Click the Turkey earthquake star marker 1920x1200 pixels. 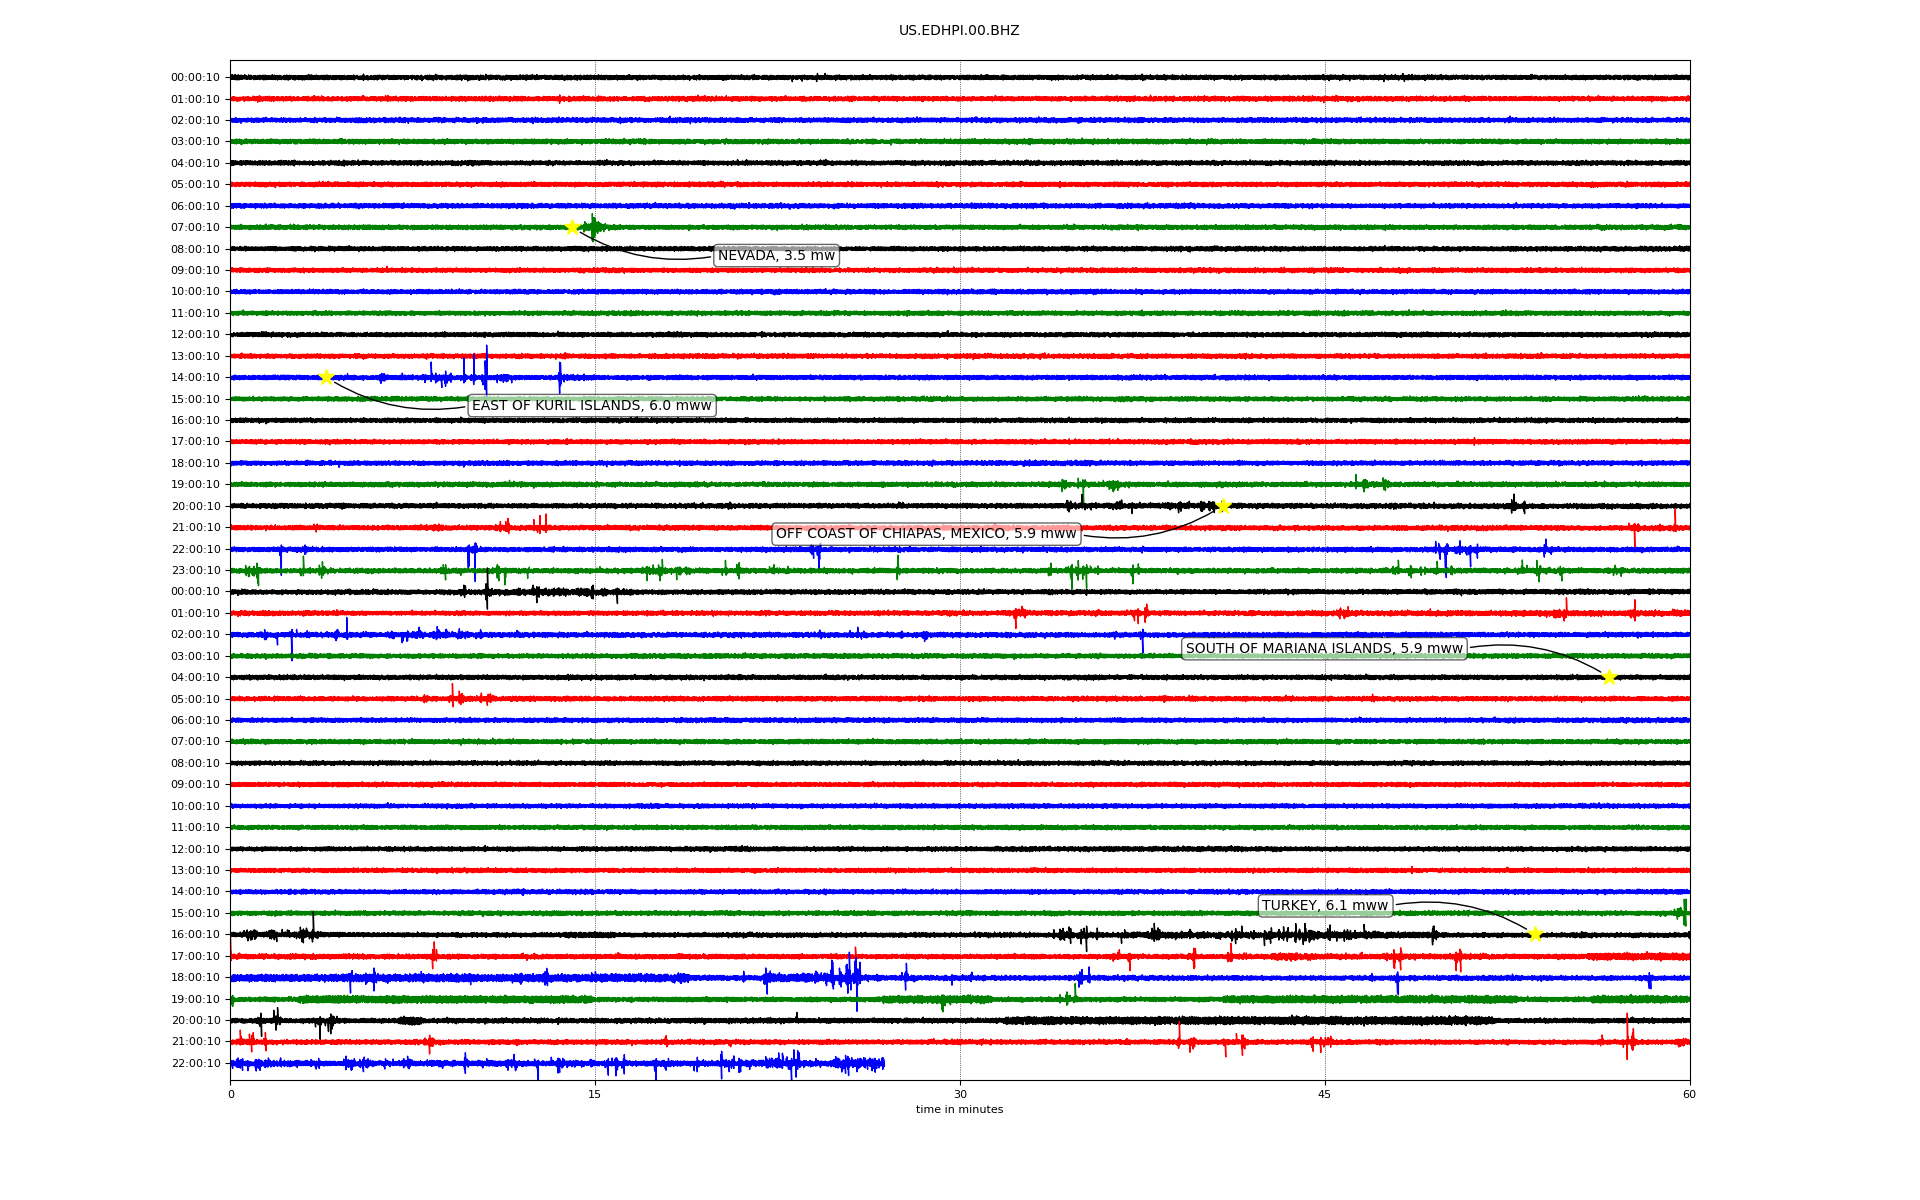1535,934
